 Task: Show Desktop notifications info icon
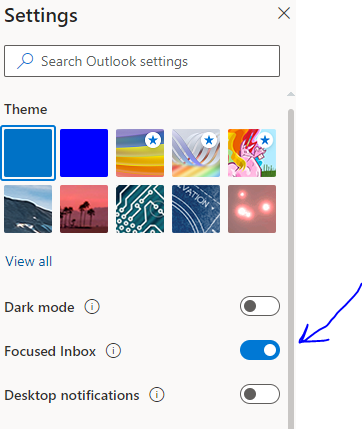coord(157,395)
